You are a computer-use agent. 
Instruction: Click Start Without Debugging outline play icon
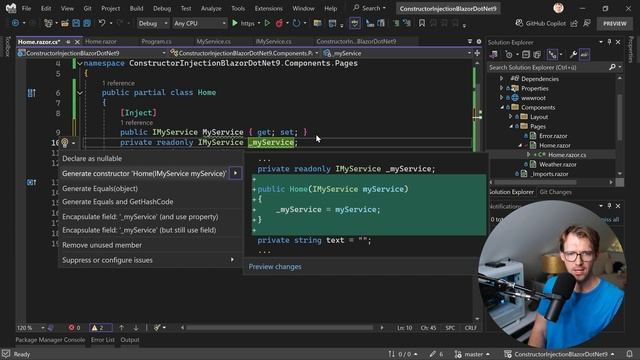(x=267, y=23)
